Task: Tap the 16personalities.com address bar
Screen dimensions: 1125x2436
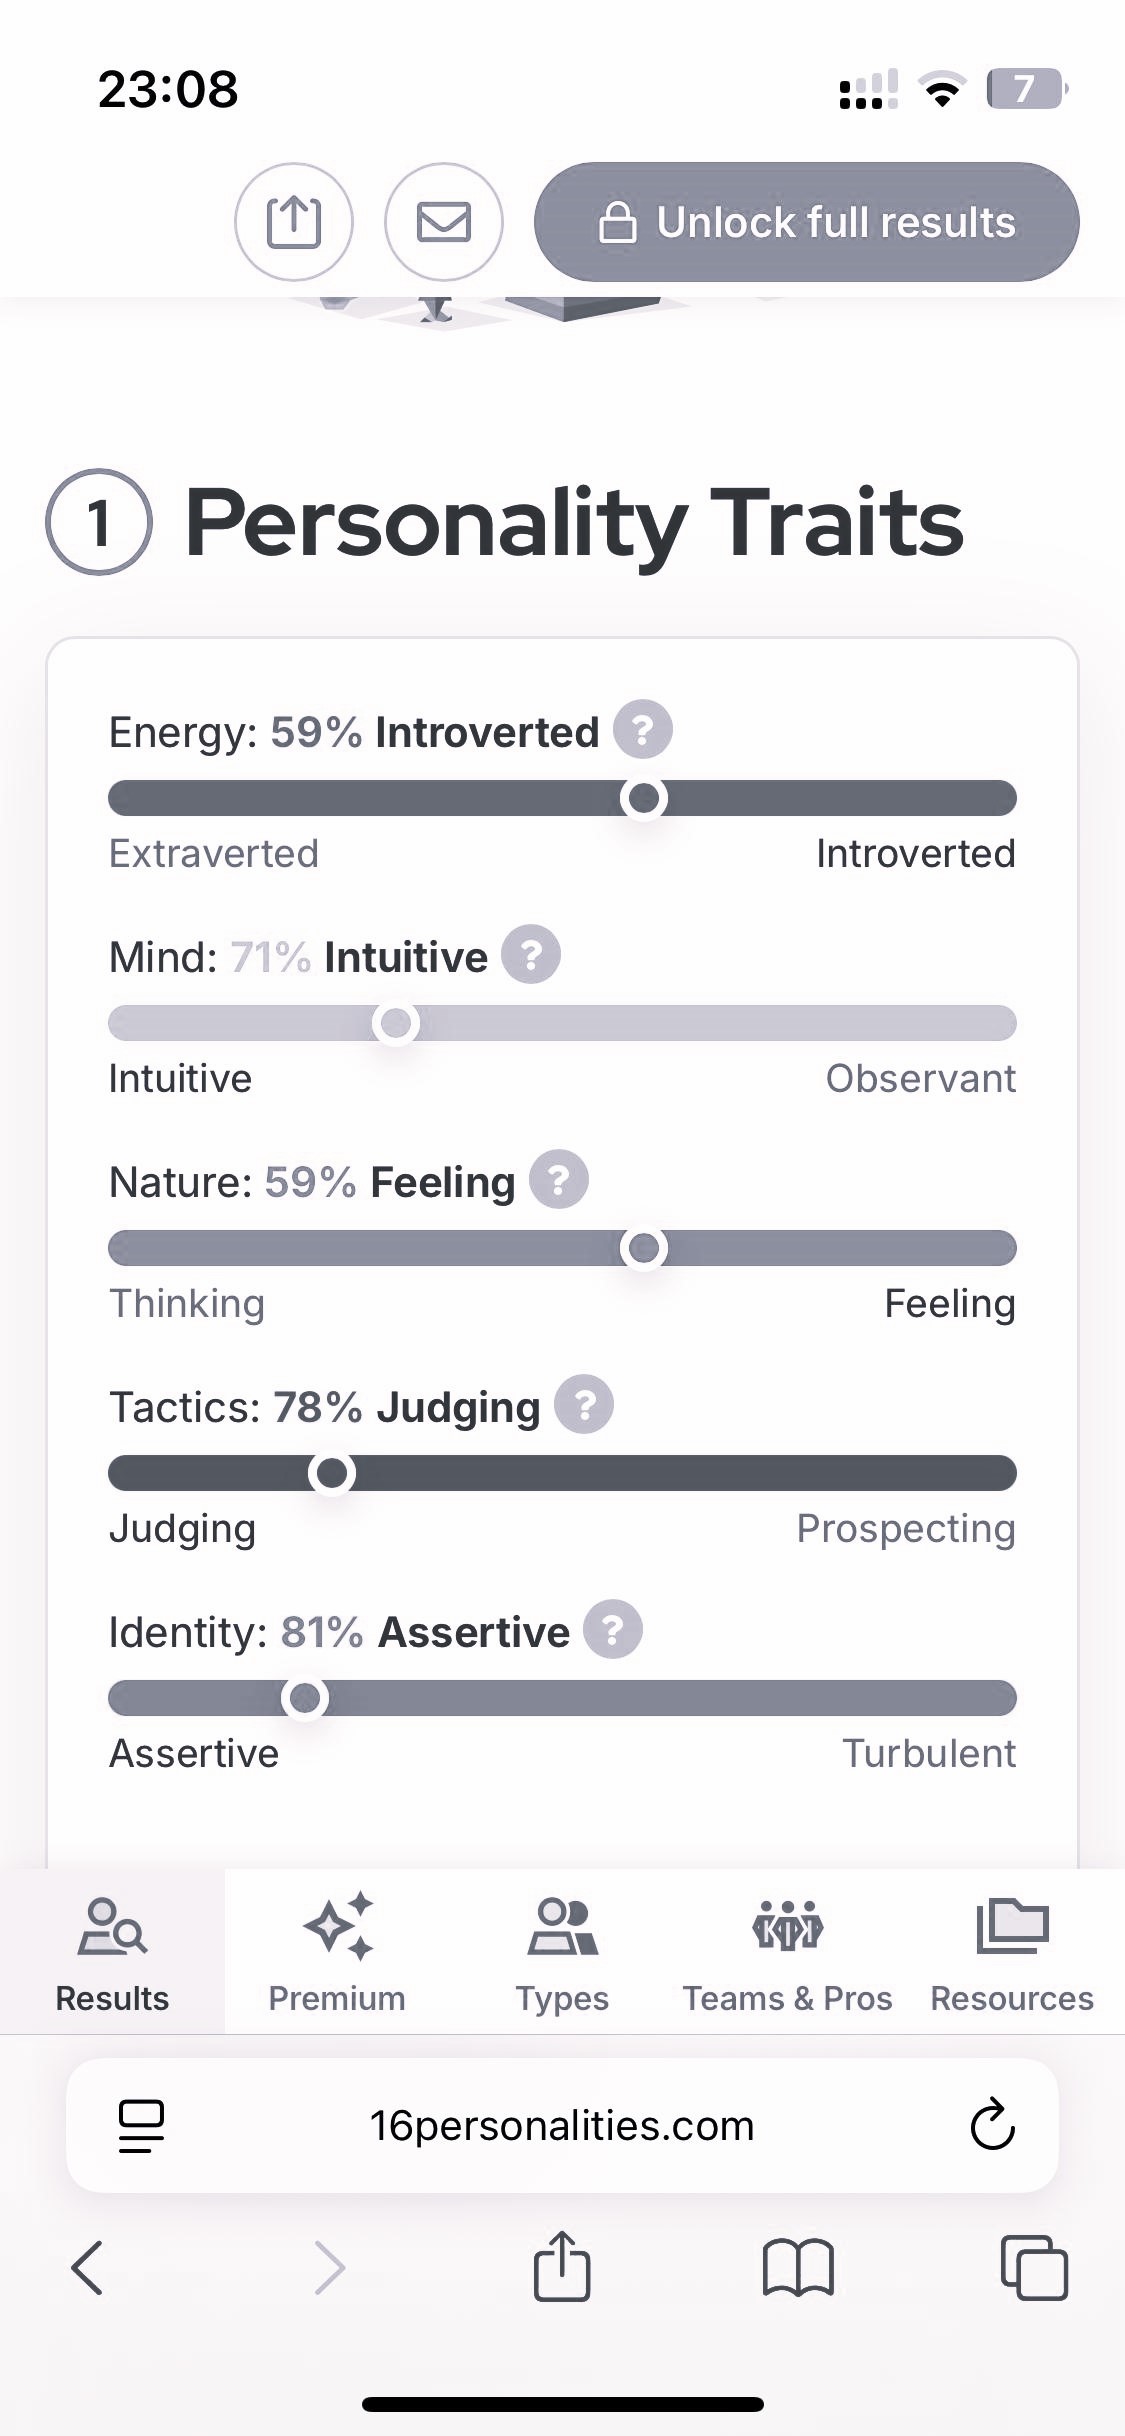Action: pos(562,2125)
